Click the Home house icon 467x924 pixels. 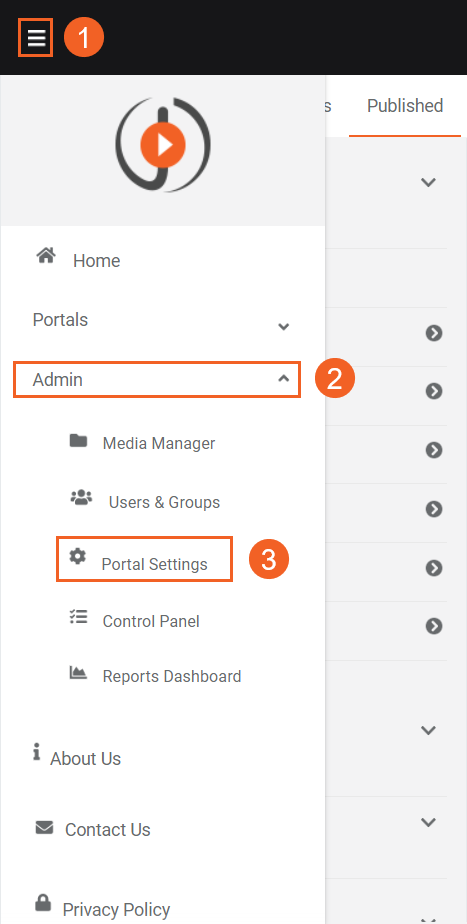coord(46,256)
